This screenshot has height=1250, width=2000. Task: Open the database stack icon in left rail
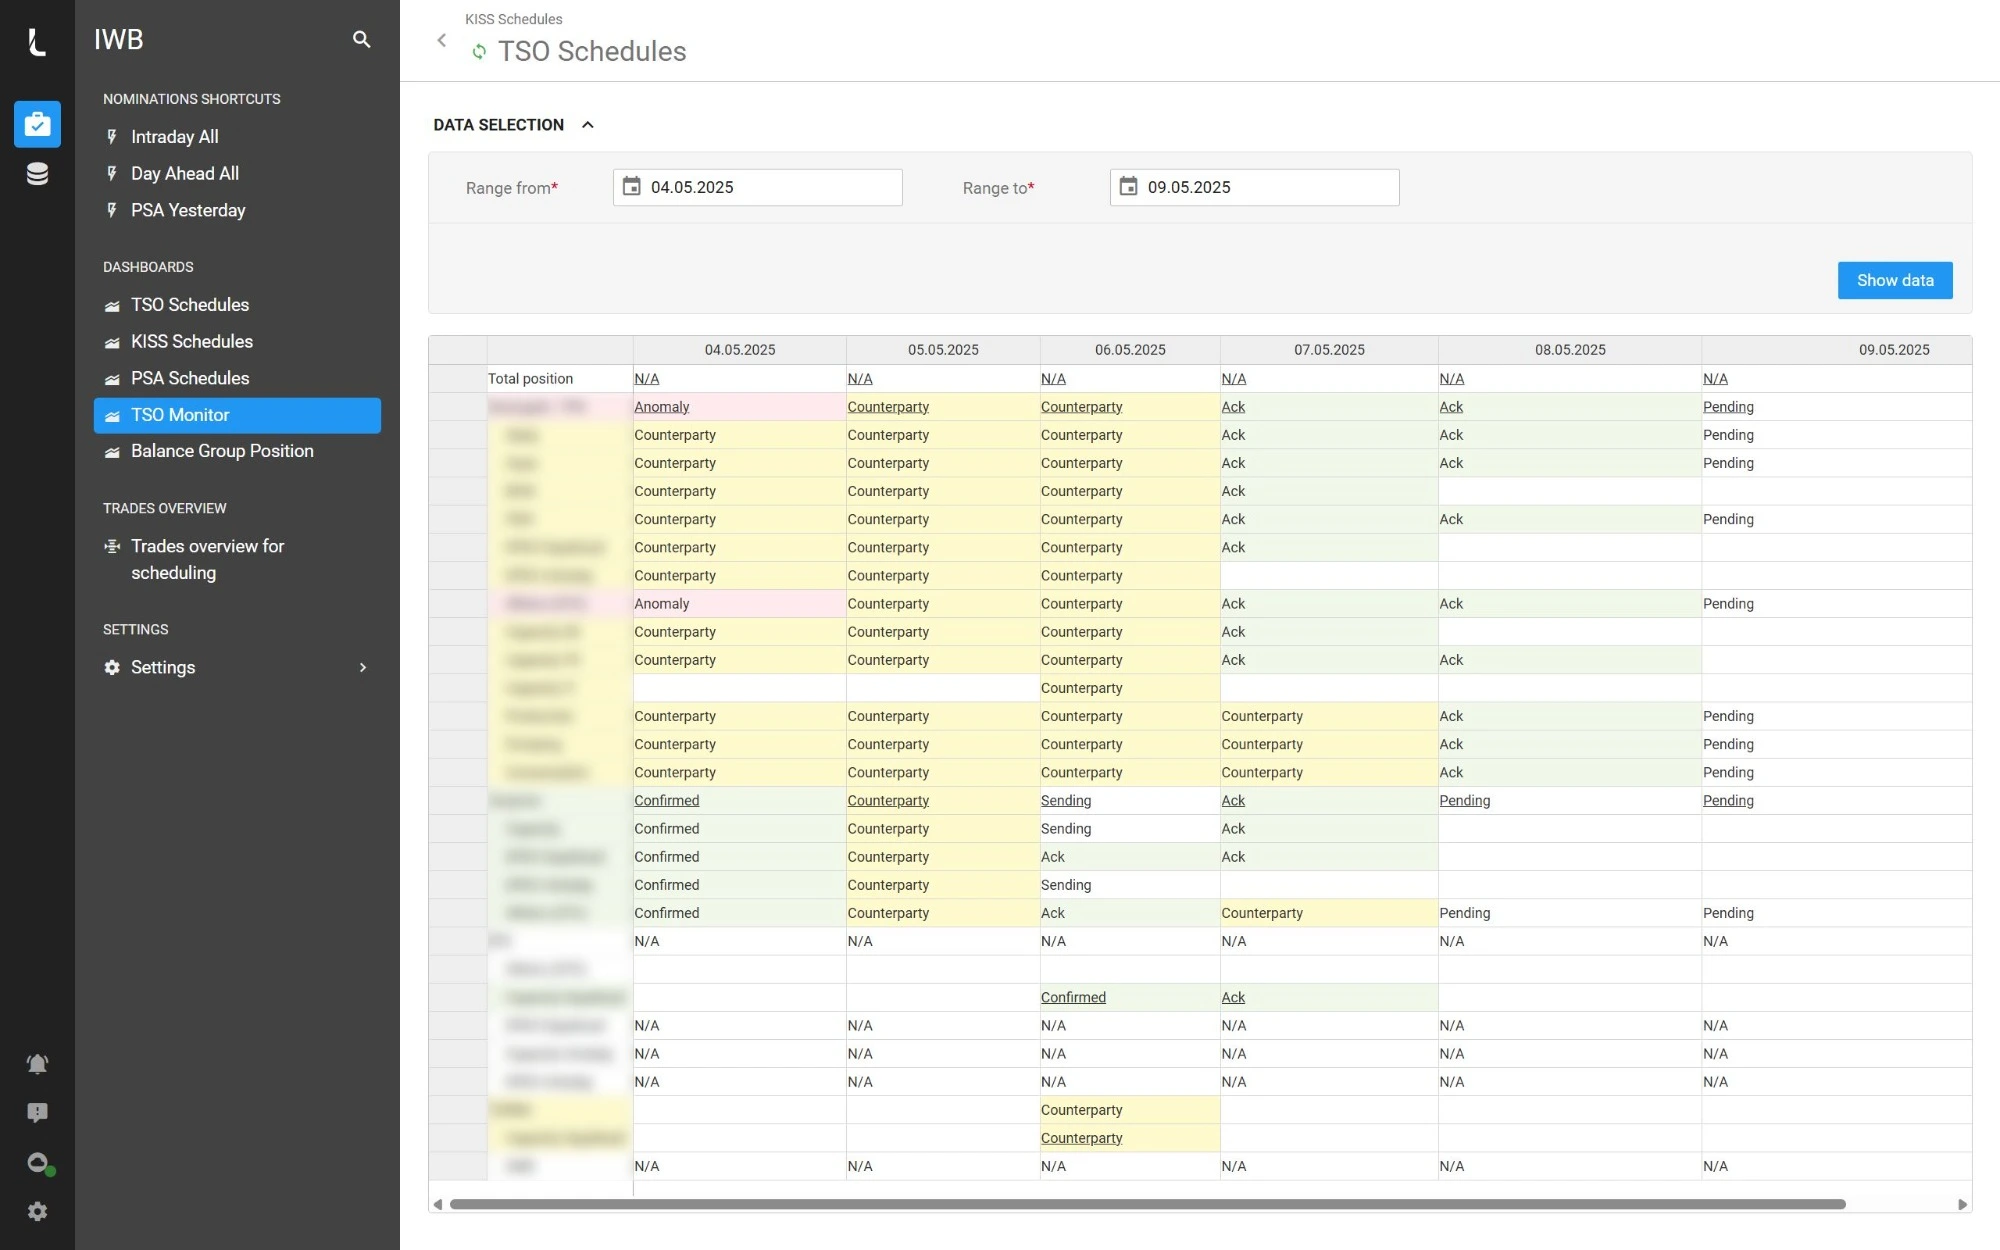(37, 174)
